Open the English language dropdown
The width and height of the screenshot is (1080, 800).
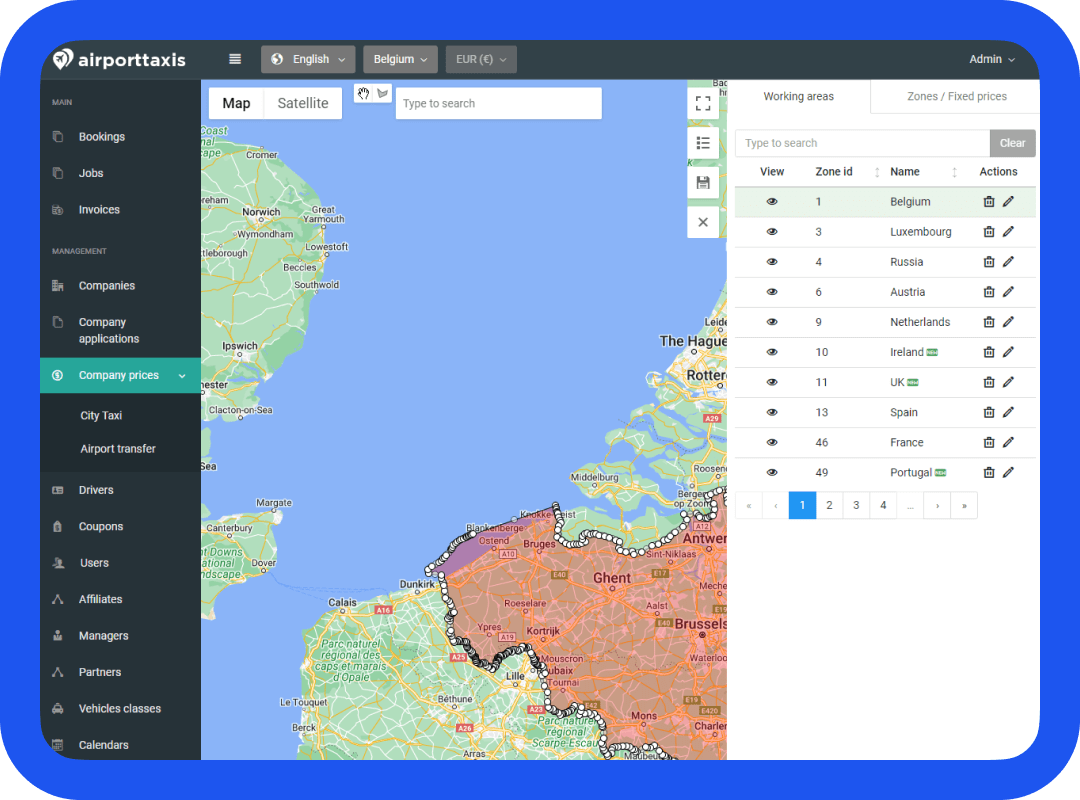click(308, 59)
